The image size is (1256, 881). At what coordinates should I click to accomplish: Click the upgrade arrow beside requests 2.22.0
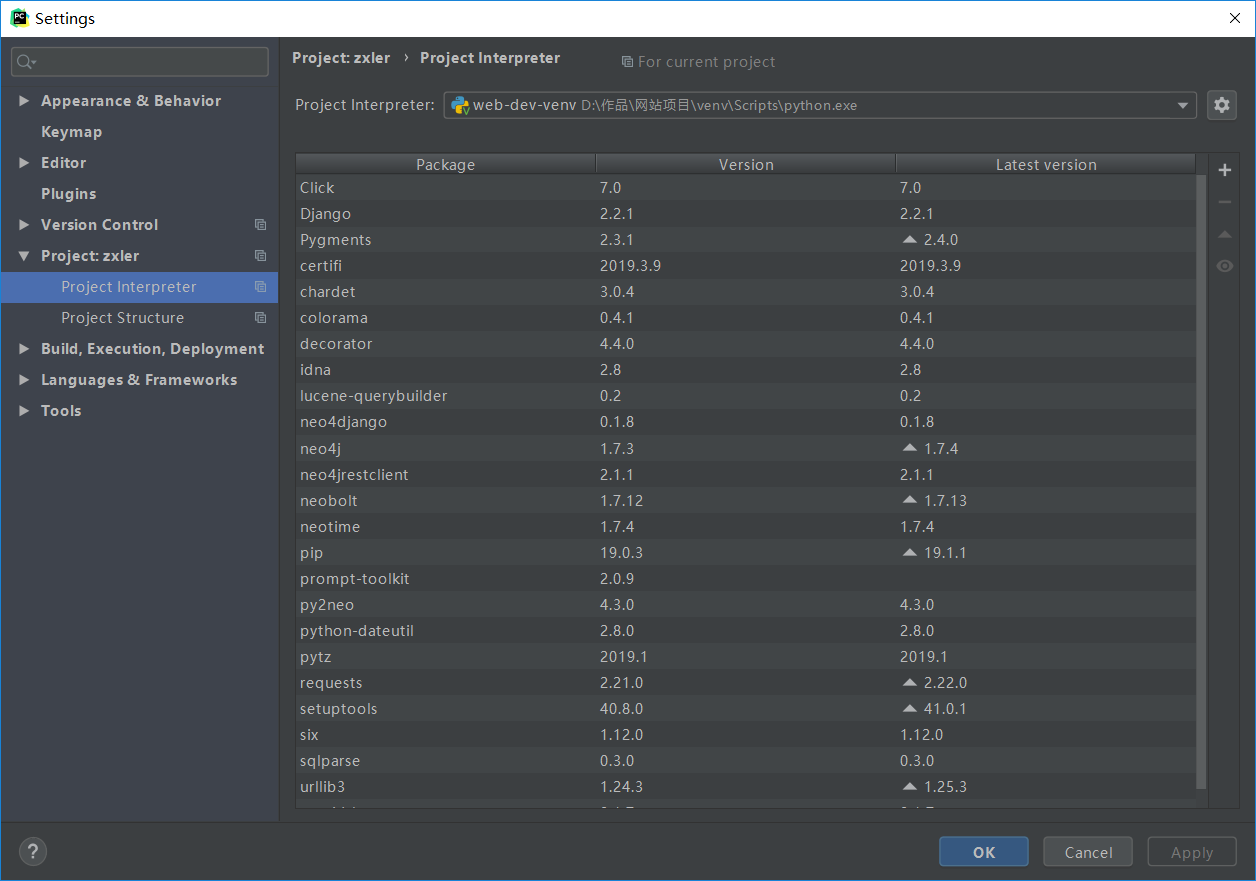point(909,682)
